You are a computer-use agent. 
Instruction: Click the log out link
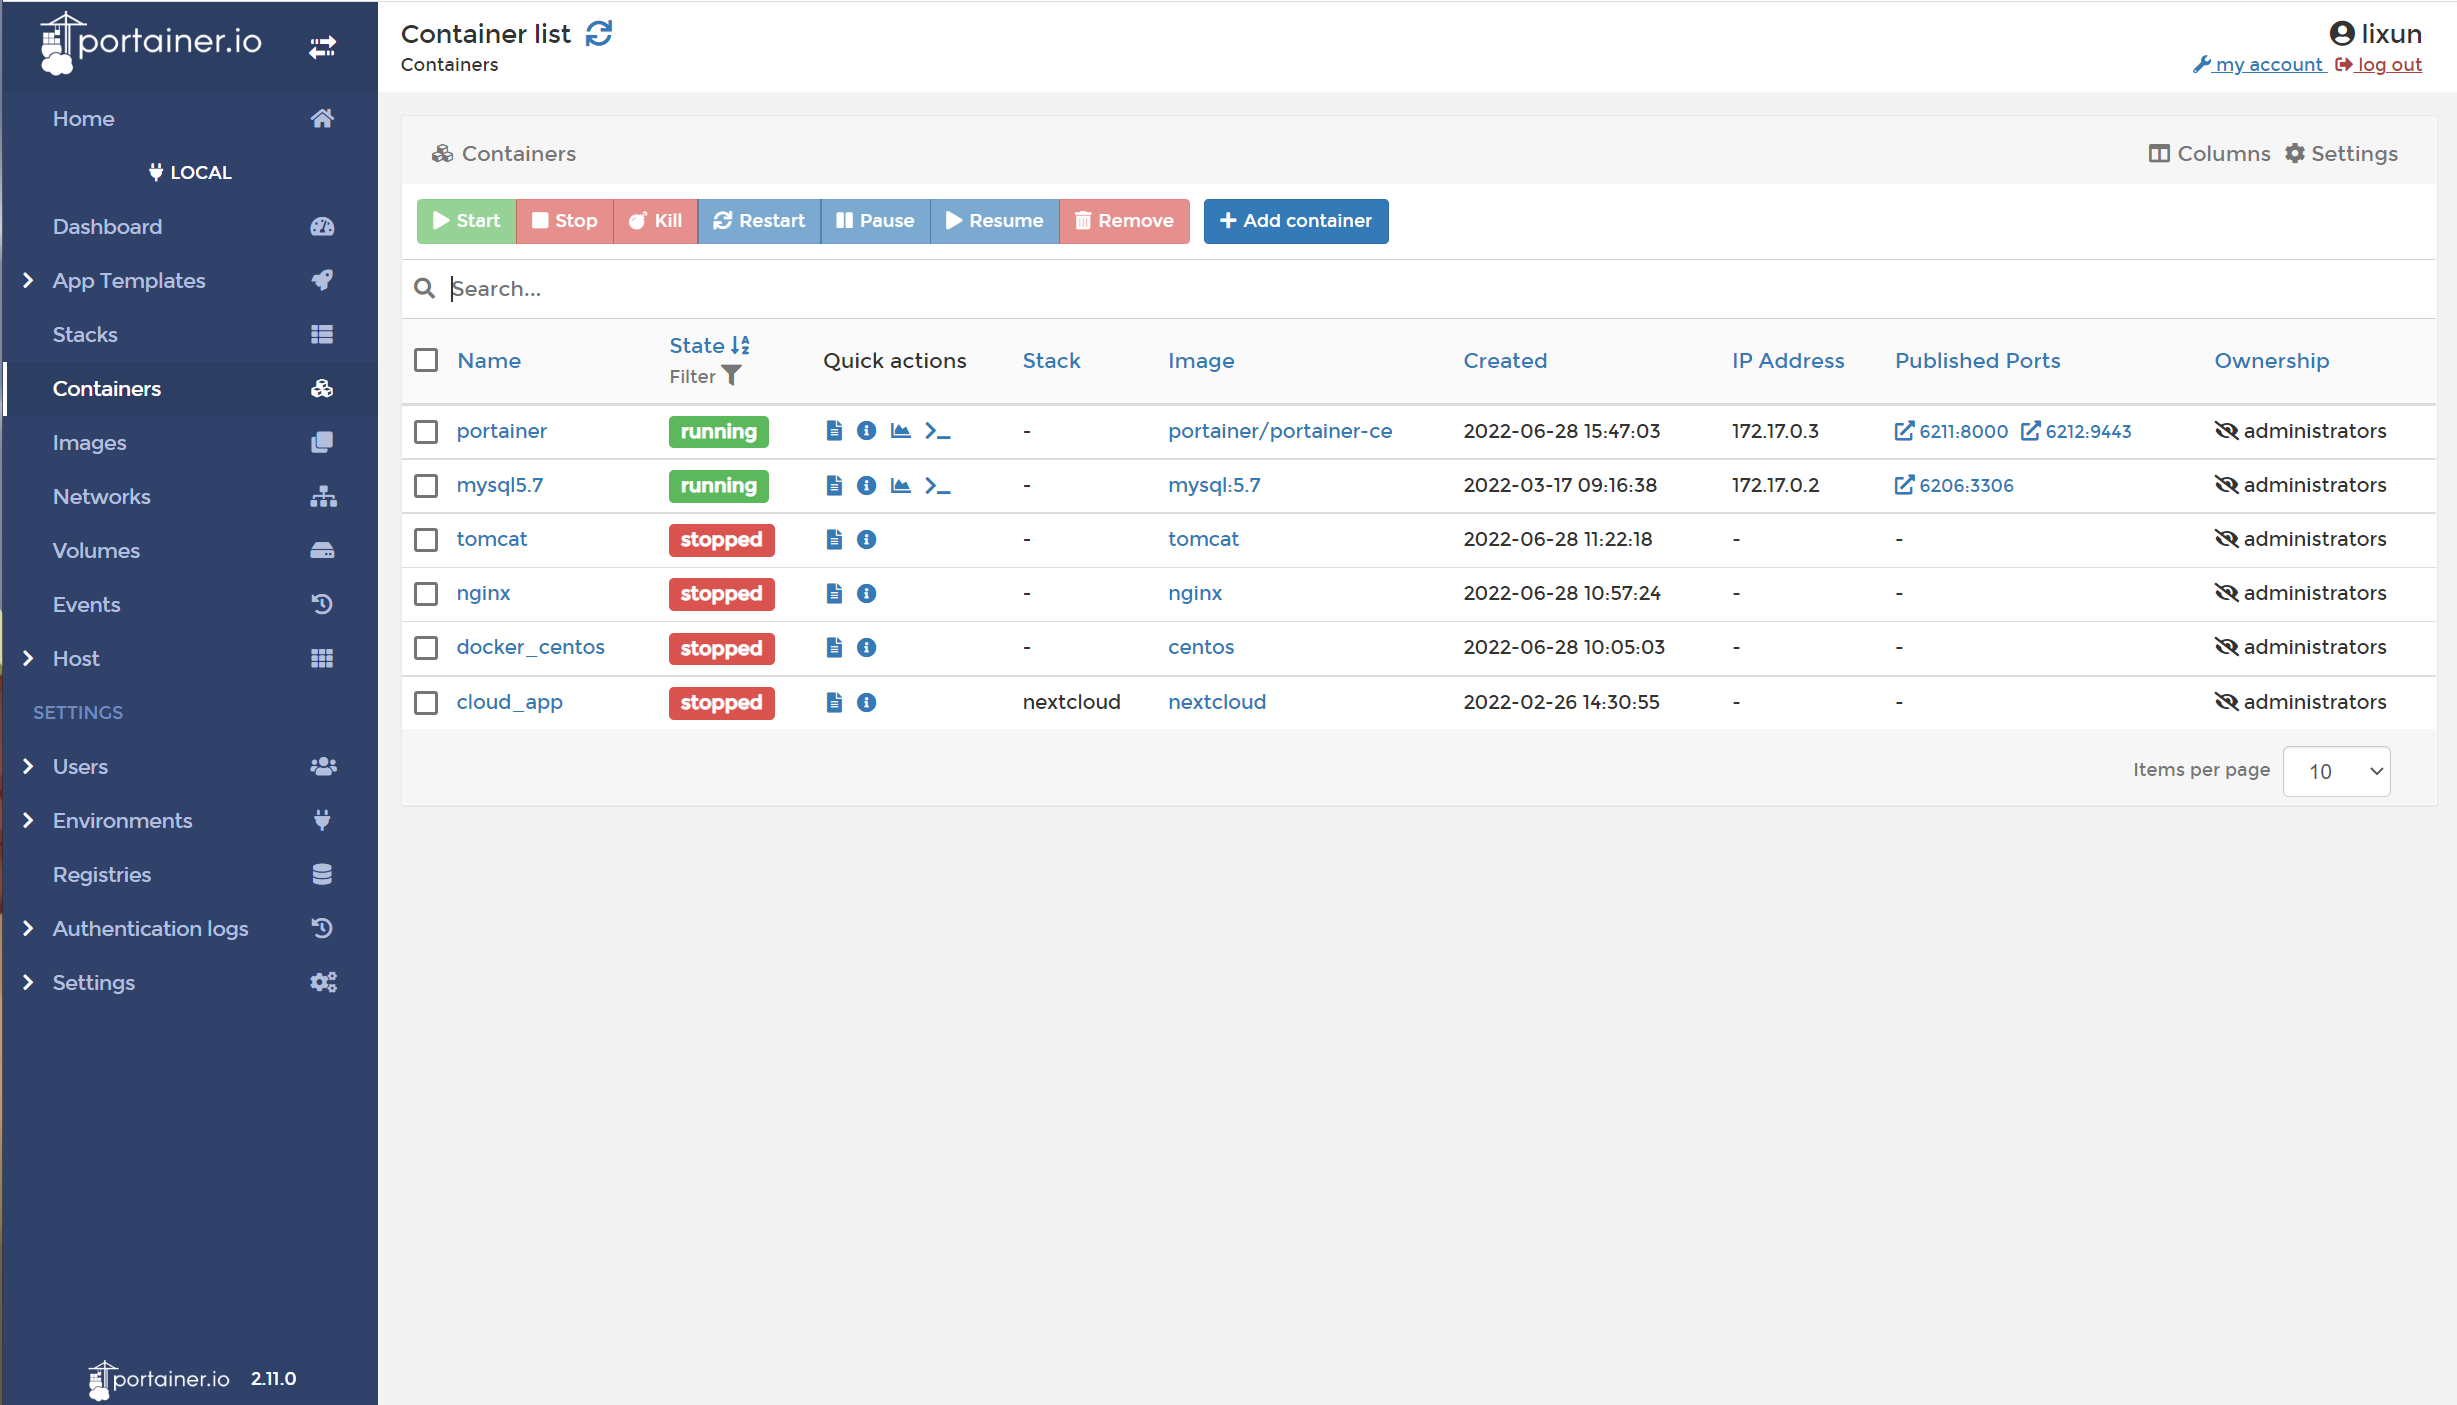click(x=2378, y=65)
